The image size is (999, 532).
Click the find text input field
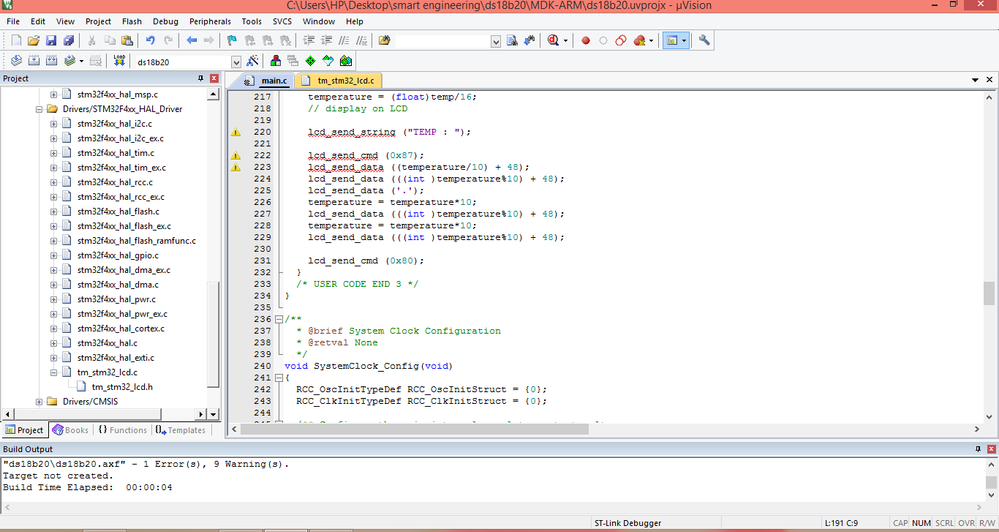(443, 41)
